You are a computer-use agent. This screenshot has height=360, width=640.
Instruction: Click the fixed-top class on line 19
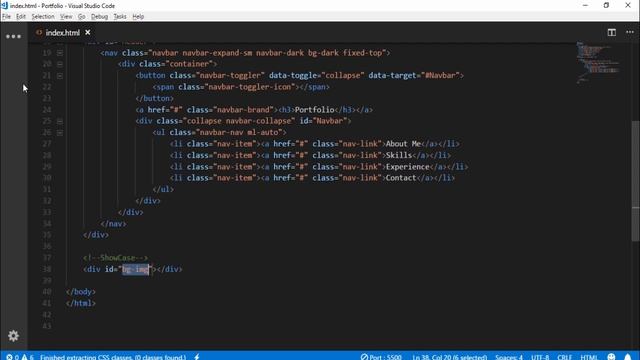[x=362, y=53]
